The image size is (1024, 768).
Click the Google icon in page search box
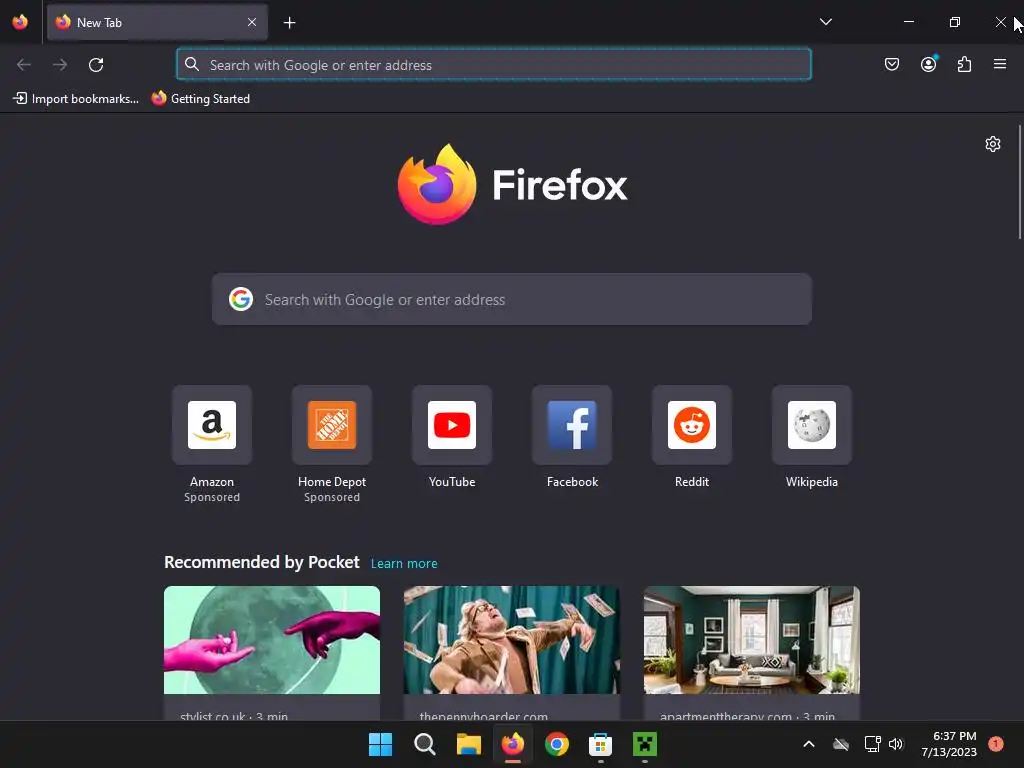(x=241, y=299)
